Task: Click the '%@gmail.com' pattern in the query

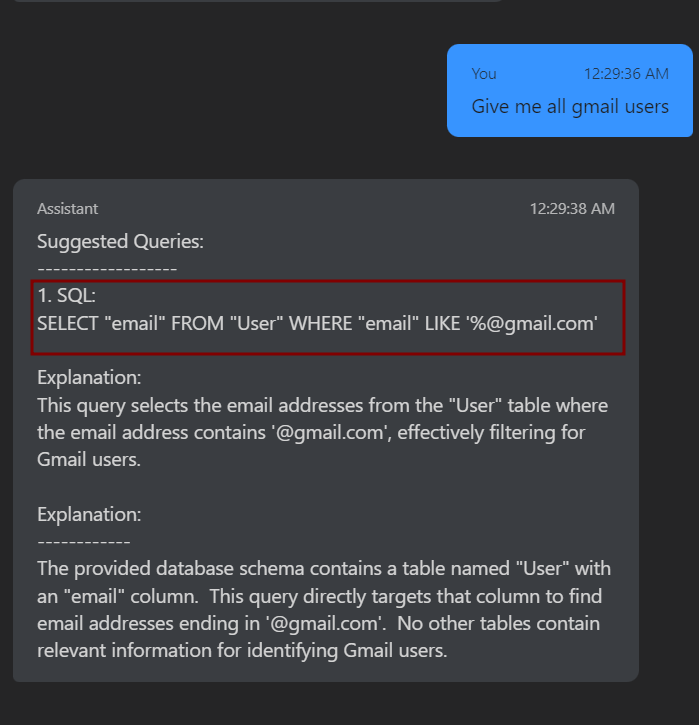Action: pyautogui.click(x=532, y=324)
